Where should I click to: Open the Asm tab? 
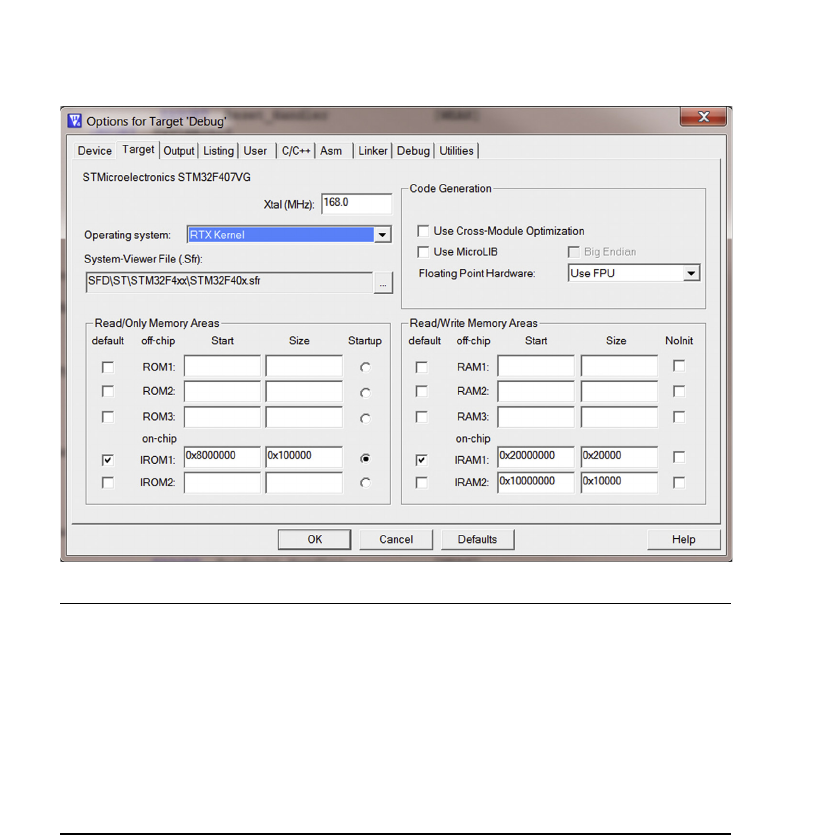coord(331,151)
